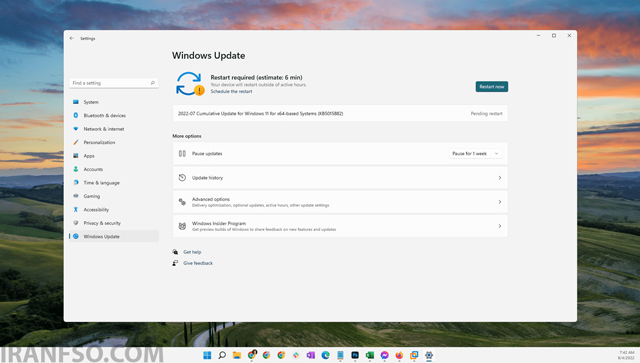Screen dimensions: 640x363
Task: Click the Get help link
Action: [x=192, y=252]
